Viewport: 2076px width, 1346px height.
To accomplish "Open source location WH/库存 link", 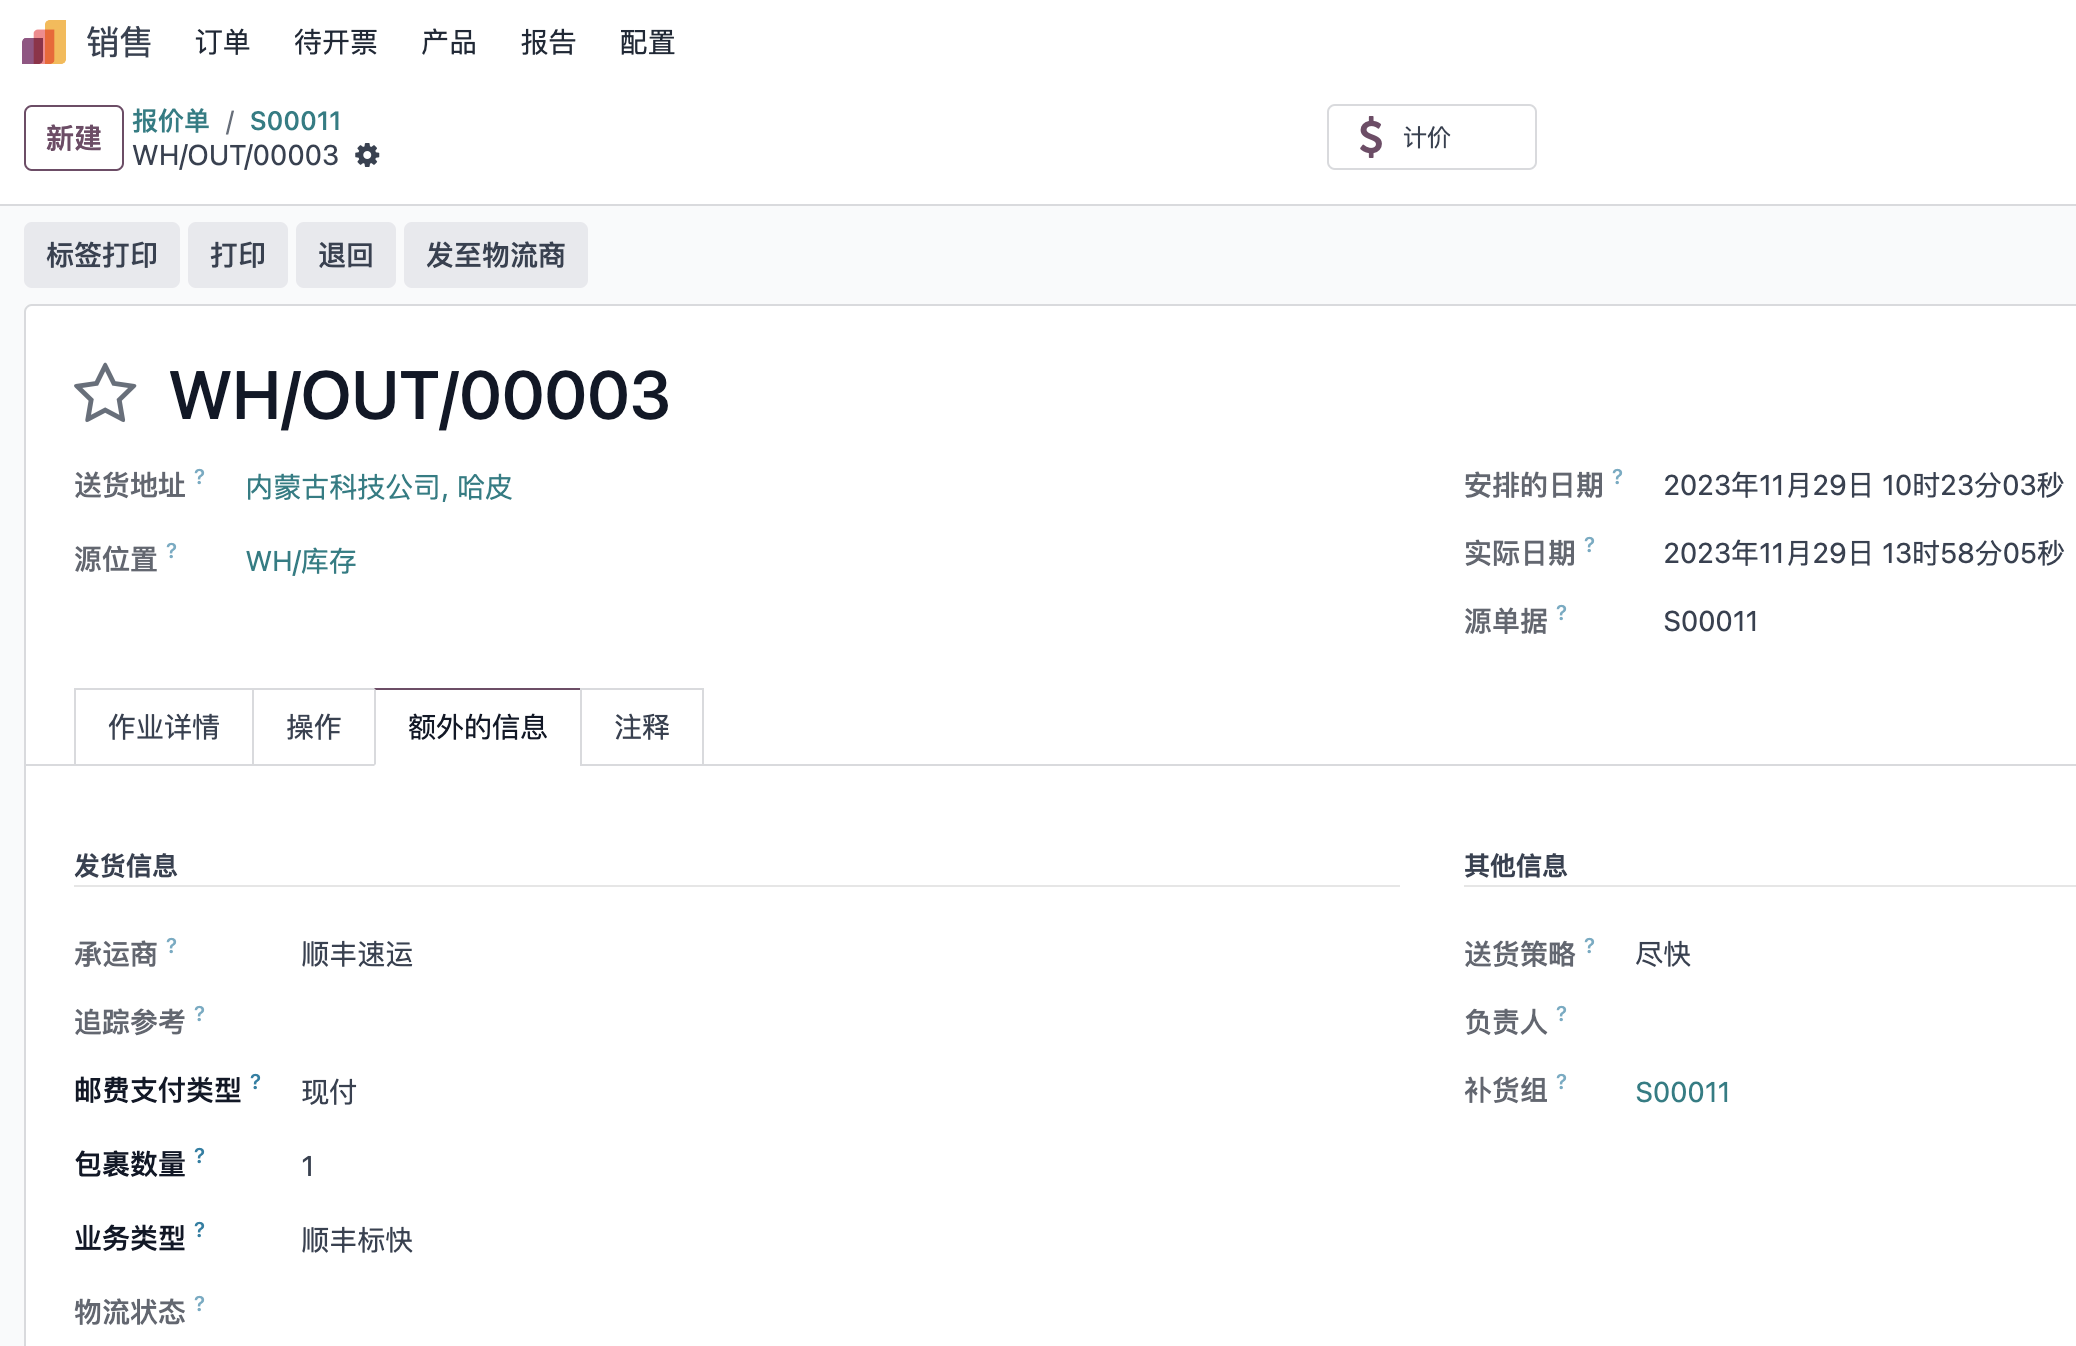I will (301, 561).
